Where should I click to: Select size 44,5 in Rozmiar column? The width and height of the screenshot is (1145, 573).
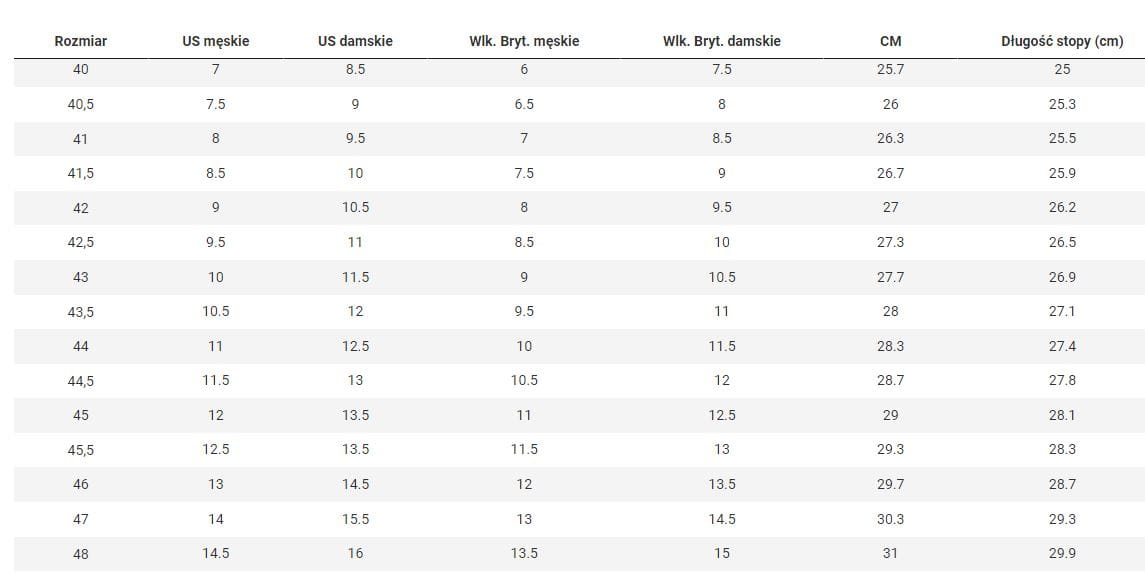(x=81, y=381)
